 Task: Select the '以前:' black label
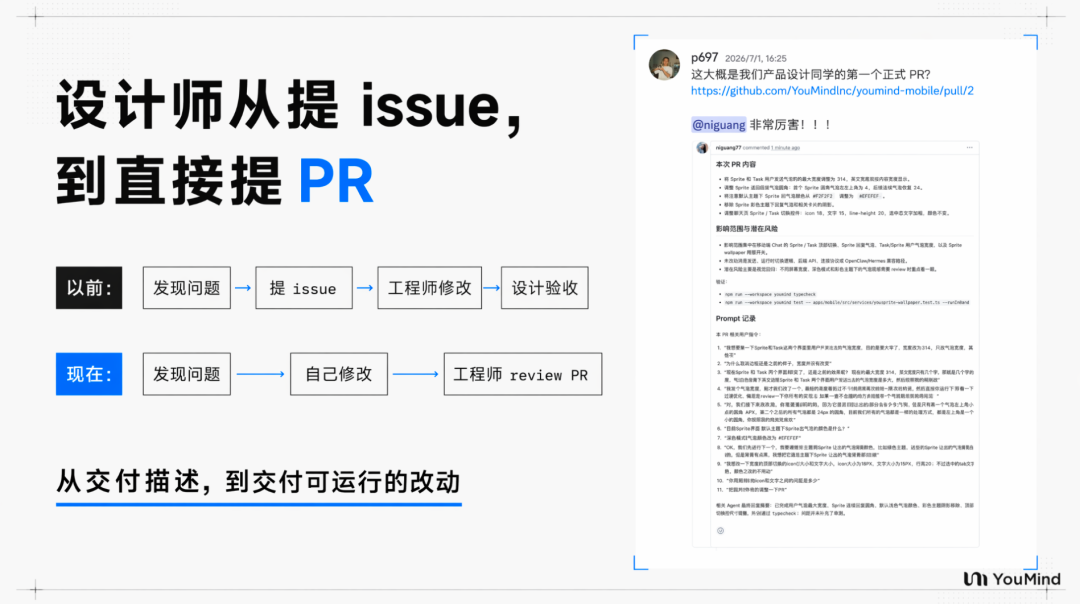[x=89, y=288]
